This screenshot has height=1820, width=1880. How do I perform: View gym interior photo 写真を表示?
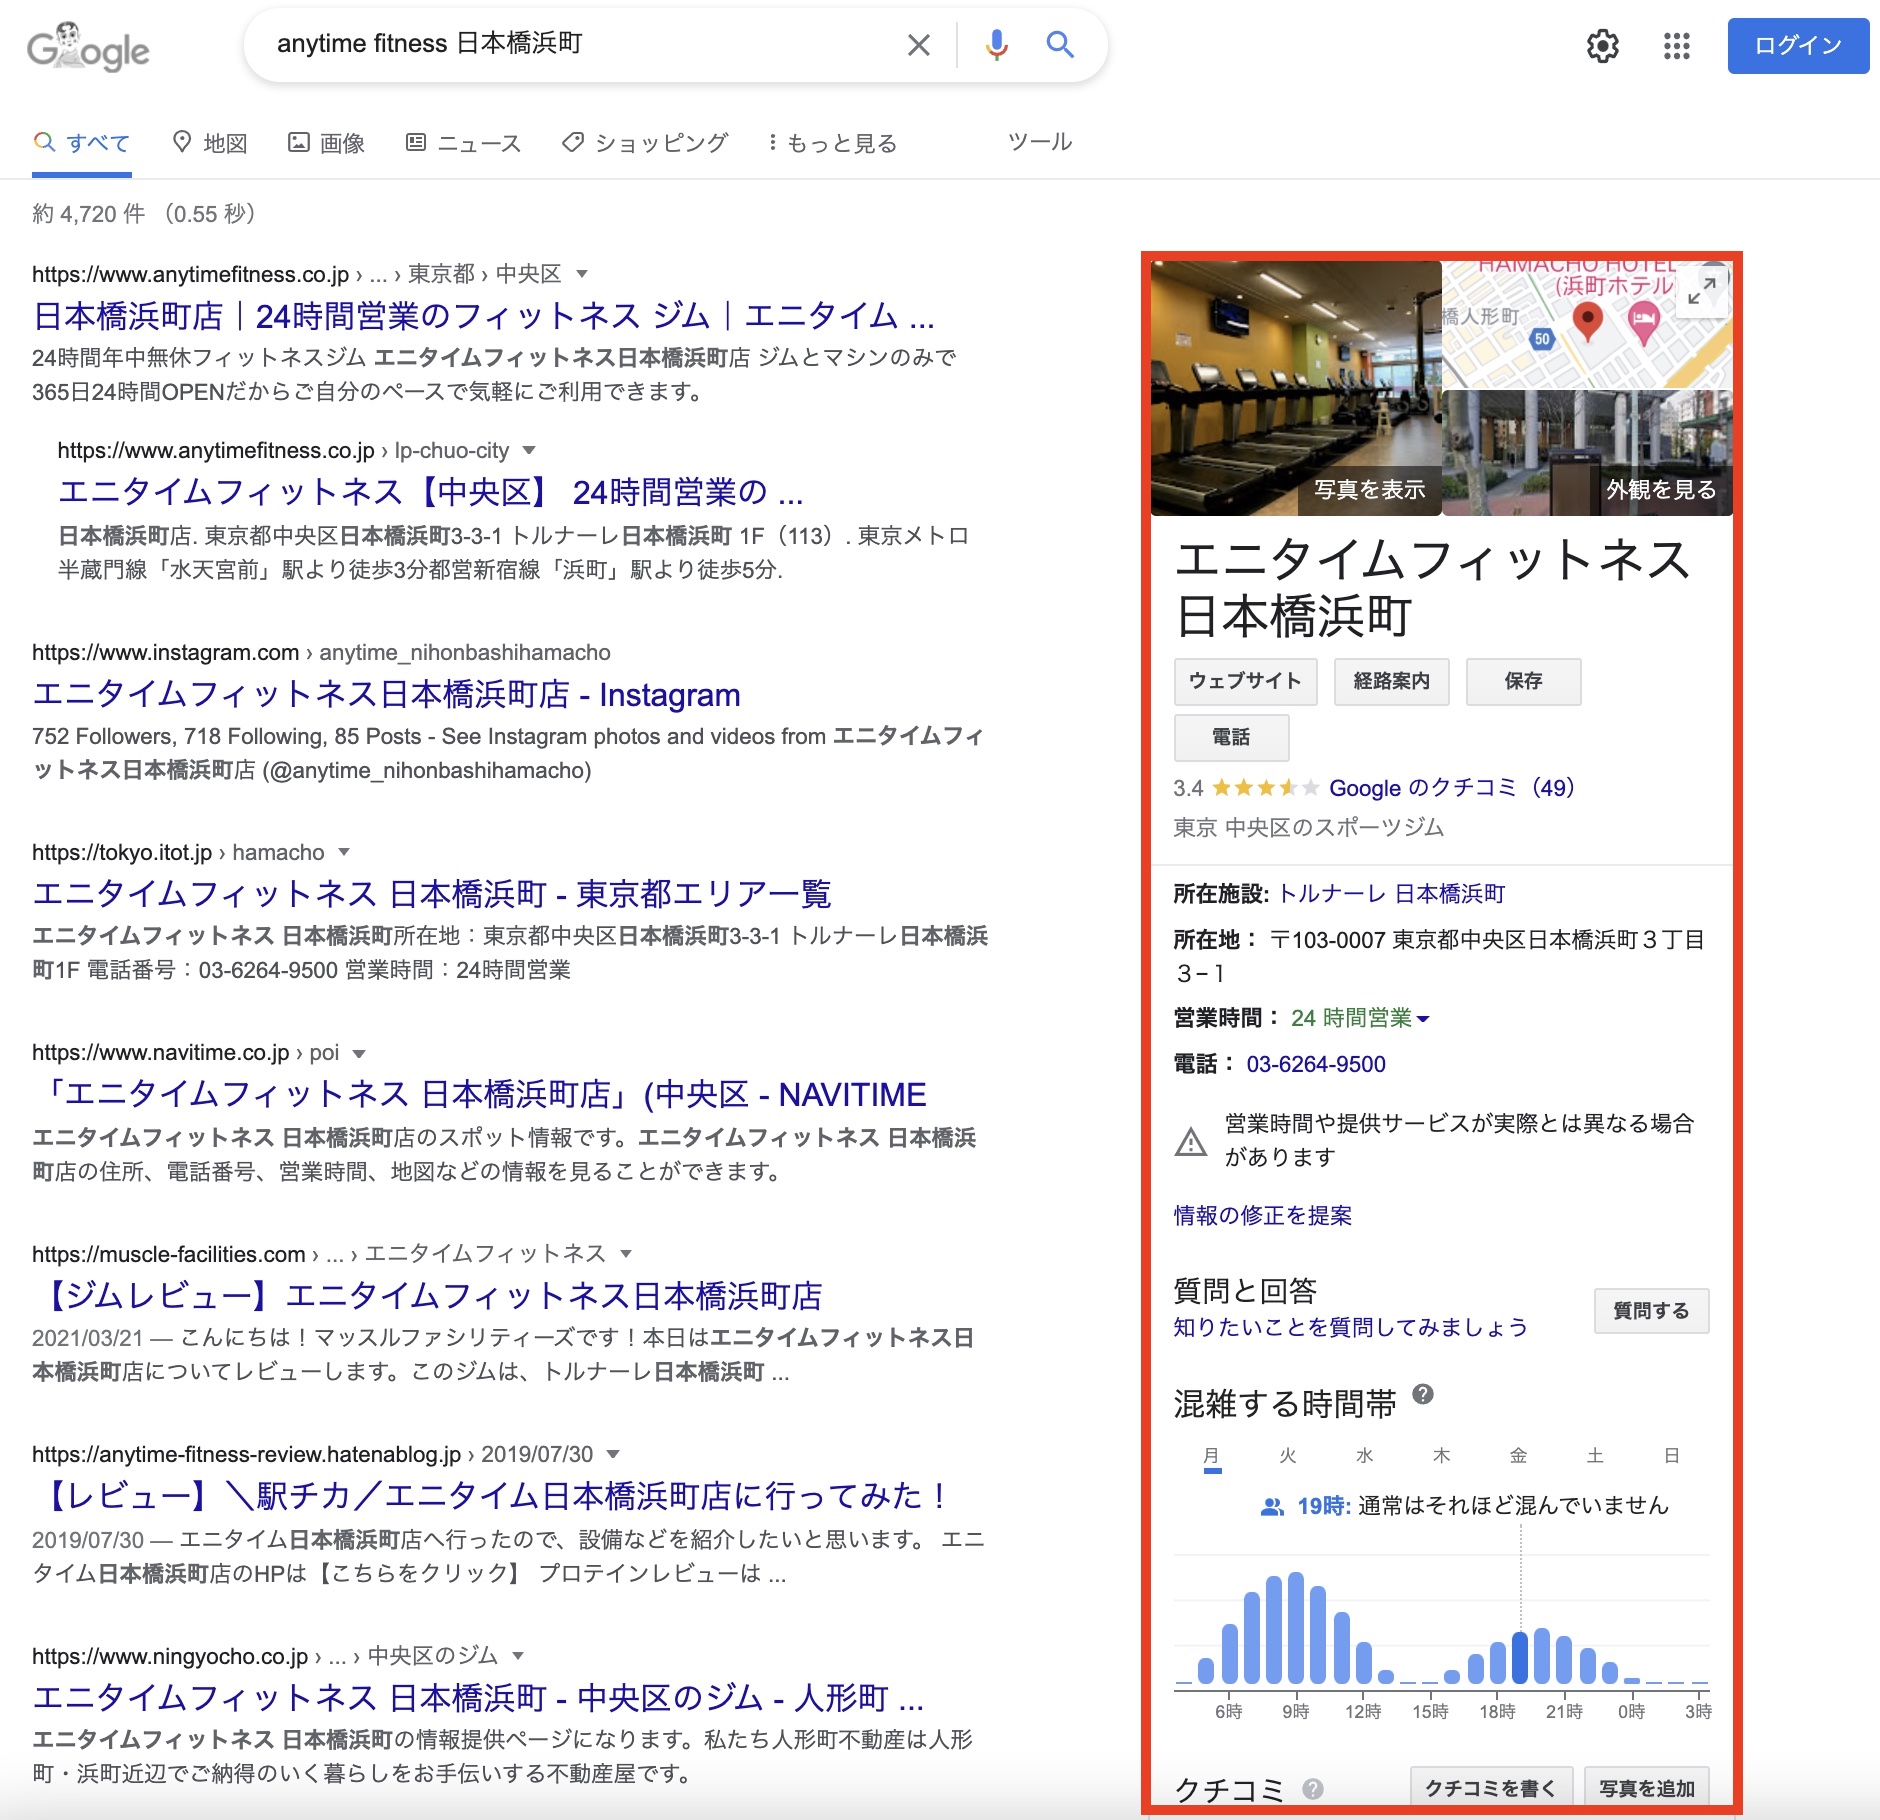pos(1296,388)
